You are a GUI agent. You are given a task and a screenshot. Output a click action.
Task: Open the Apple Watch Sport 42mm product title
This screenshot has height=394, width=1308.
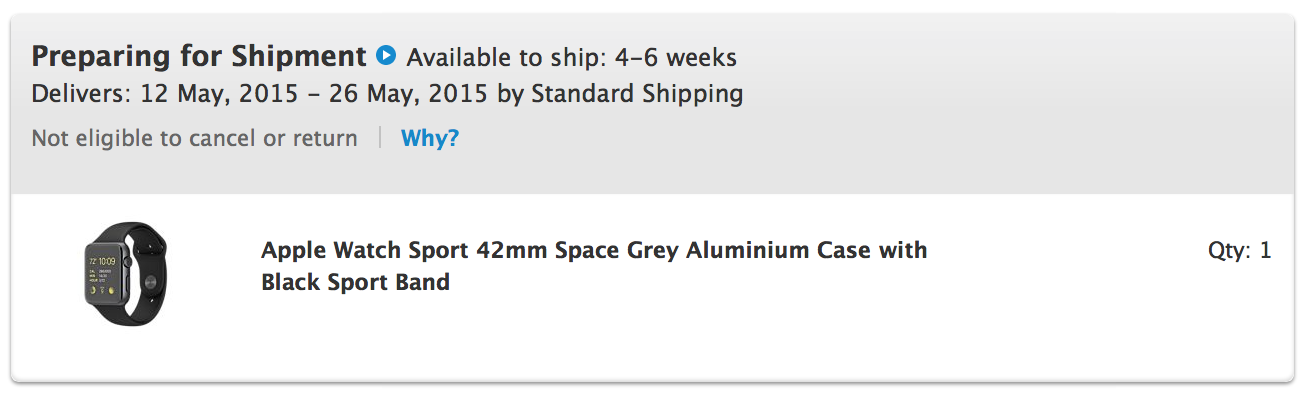(594, 266)
